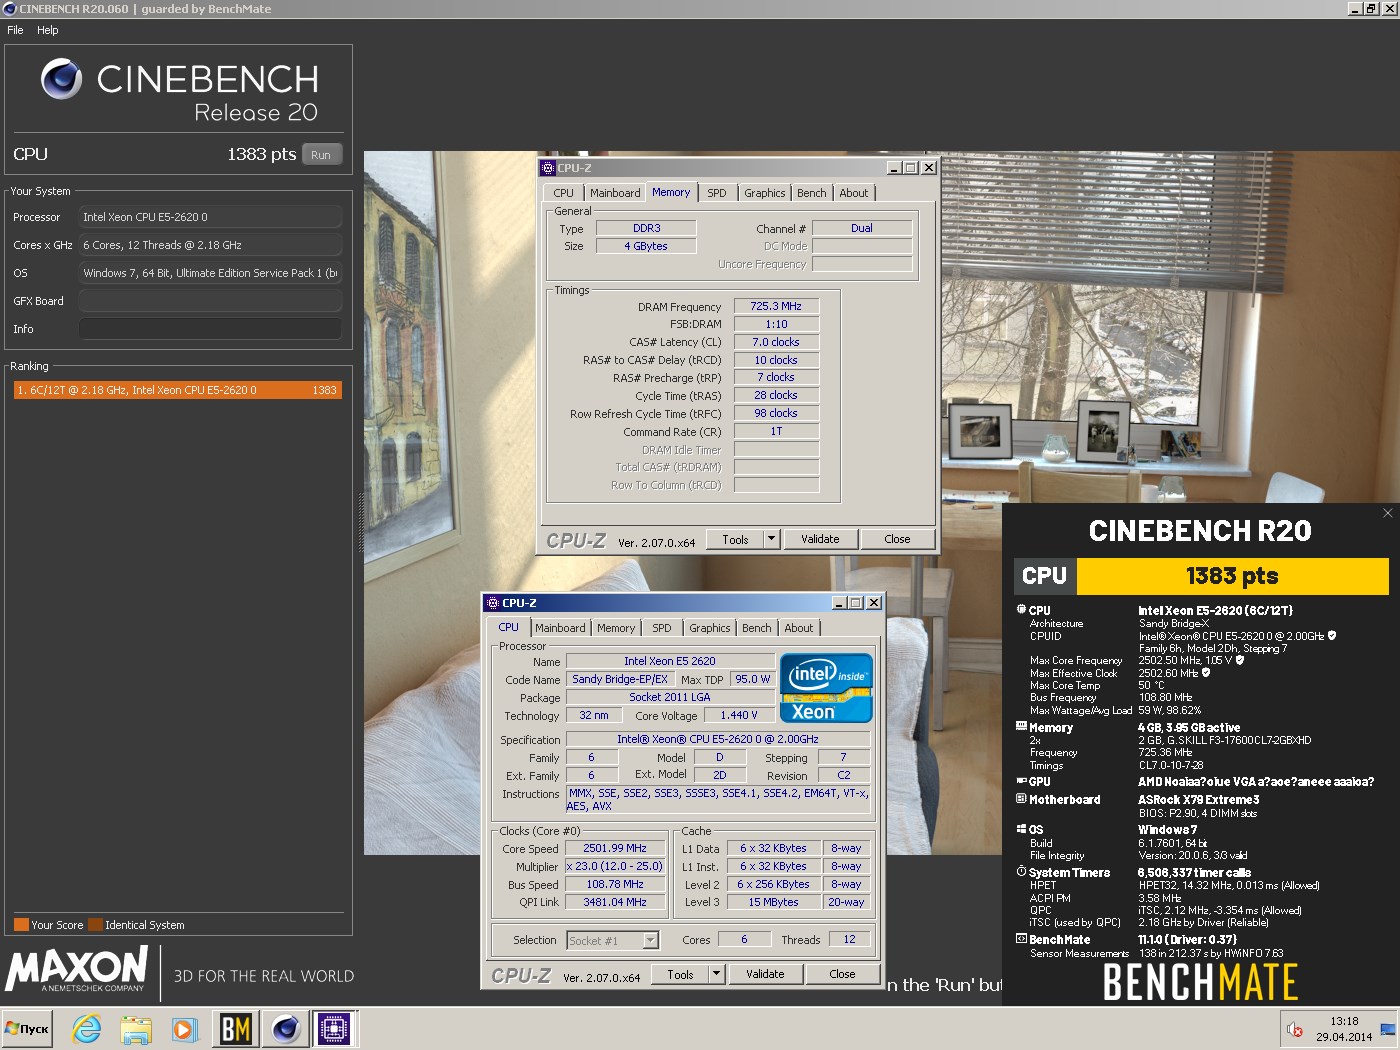Viewport: 1400px width, 1050px height.
Task: Click the Processor field in Cinebench
Action: pos(210,217)
